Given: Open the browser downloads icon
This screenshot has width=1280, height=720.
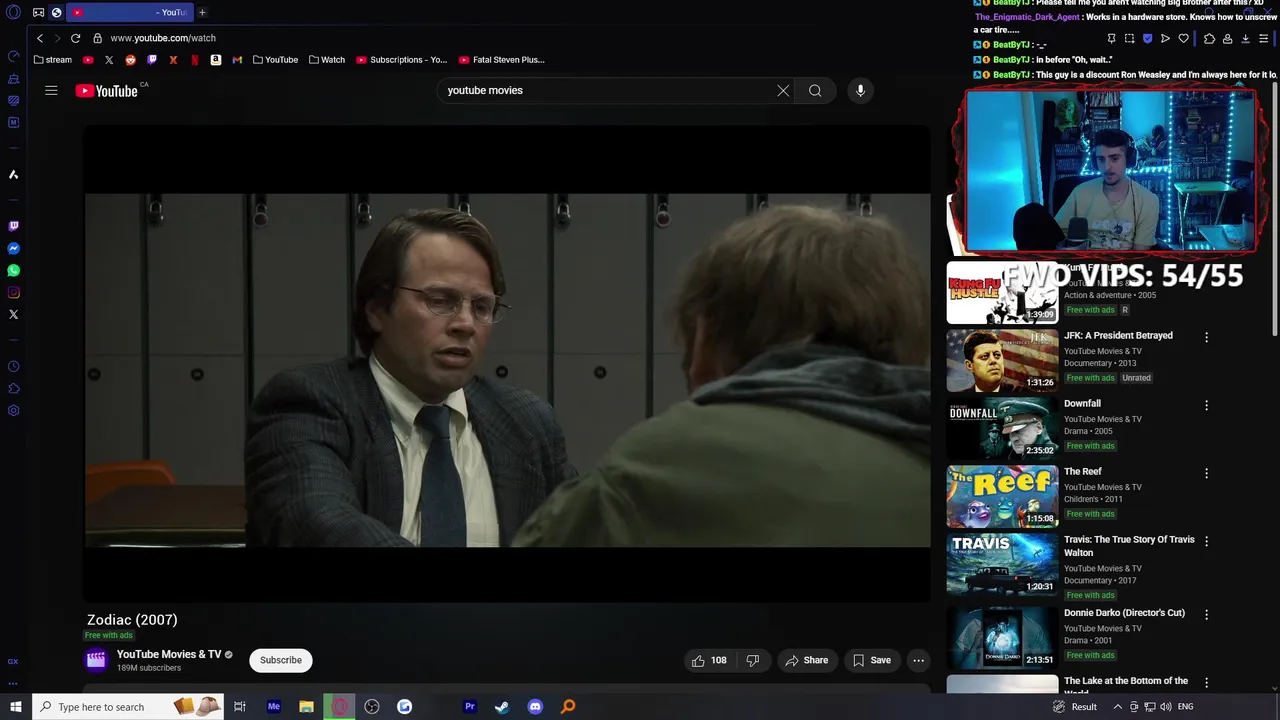Looking at the screenshot, I should (1245, 38).
